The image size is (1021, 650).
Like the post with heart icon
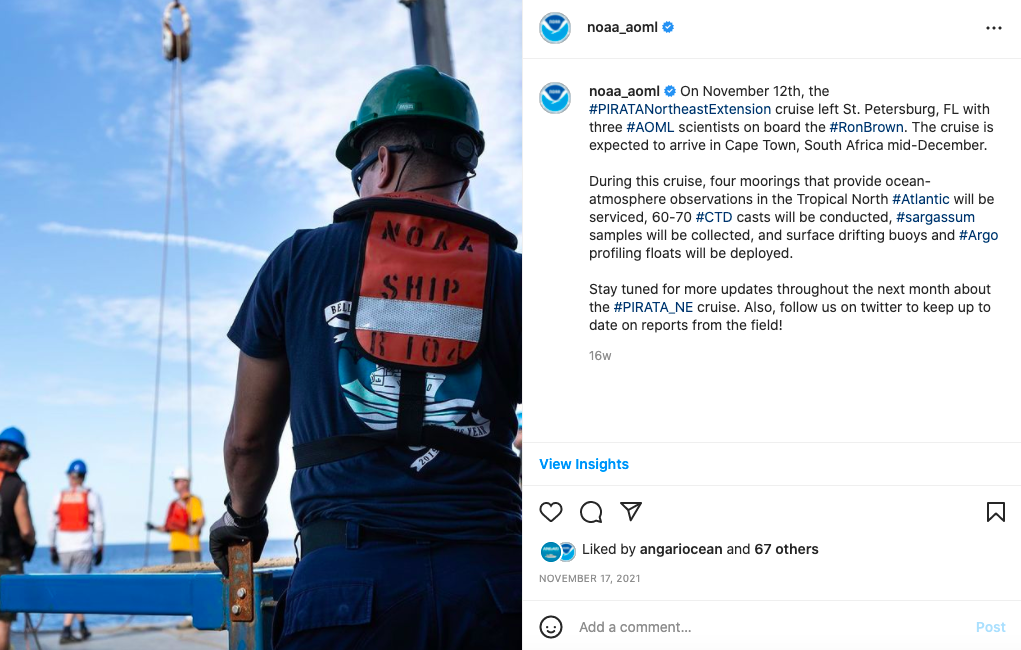551,512
